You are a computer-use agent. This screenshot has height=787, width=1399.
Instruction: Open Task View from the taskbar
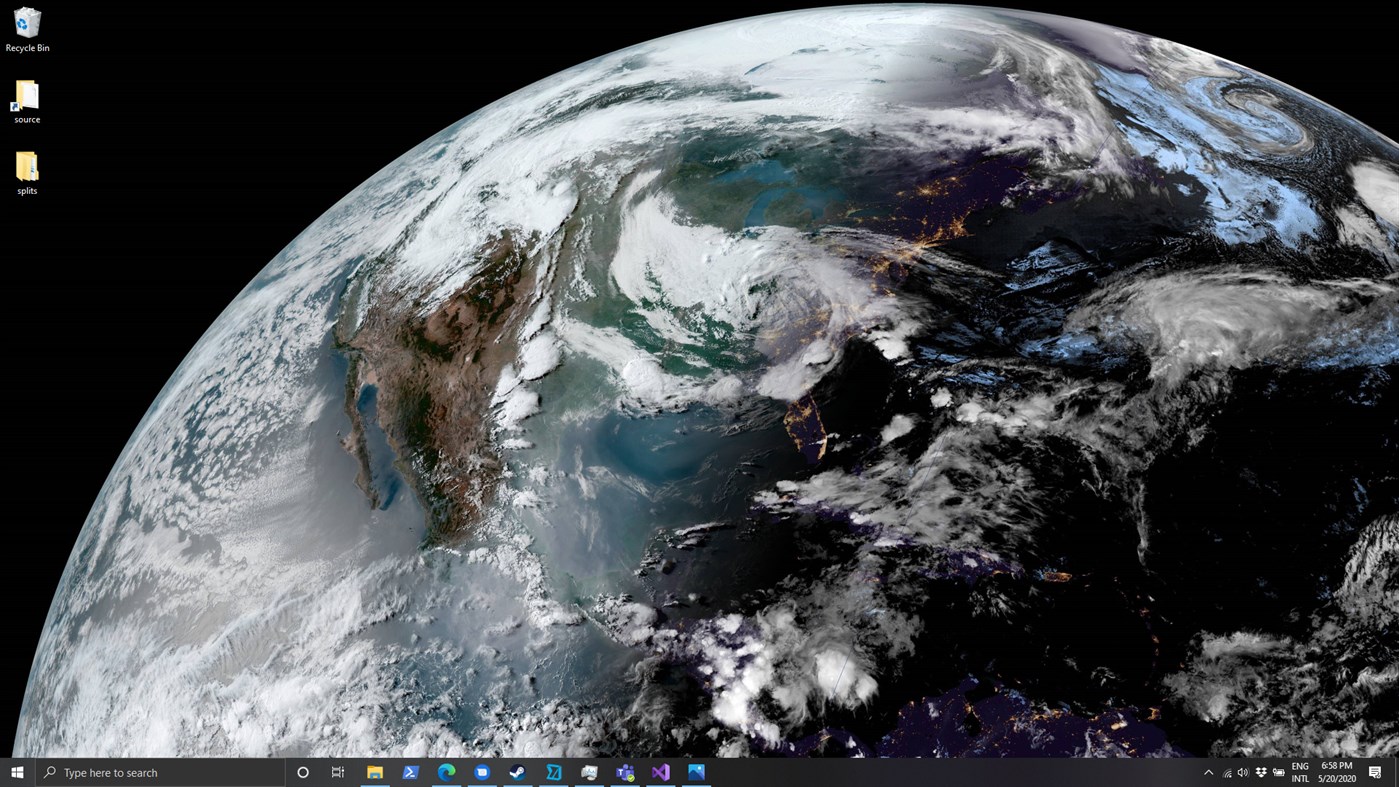coord(337,772)
